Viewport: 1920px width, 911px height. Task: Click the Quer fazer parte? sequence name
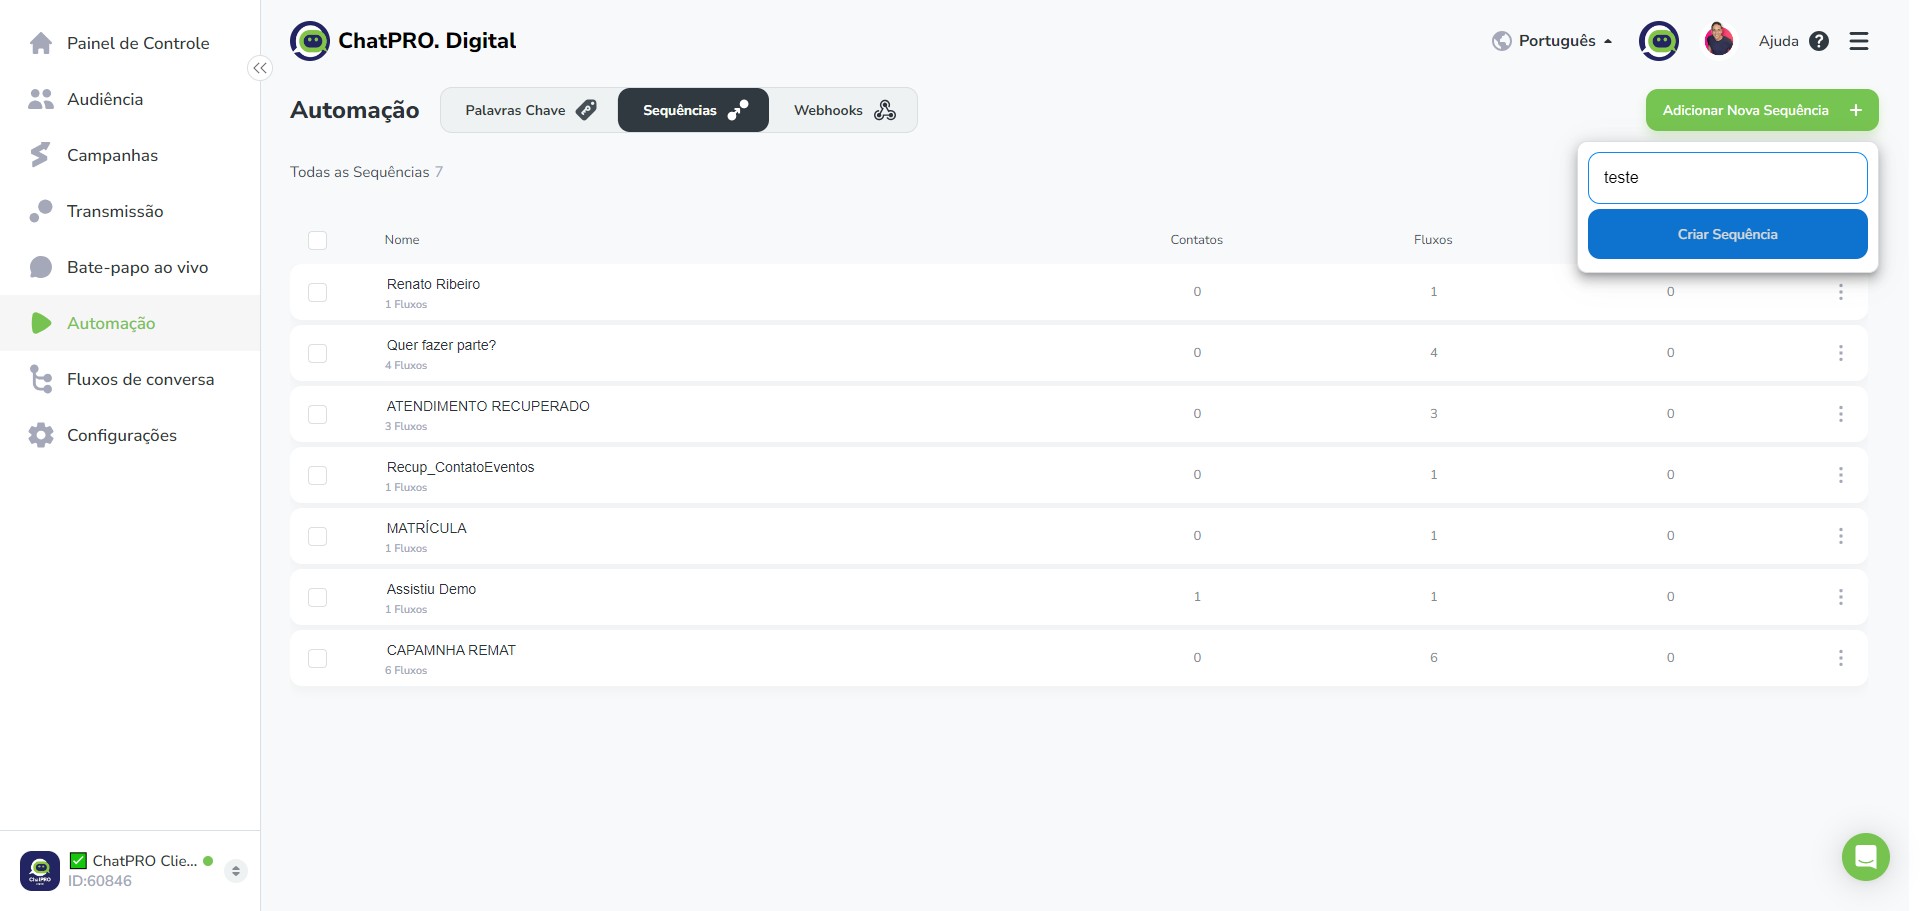point(441,345)
